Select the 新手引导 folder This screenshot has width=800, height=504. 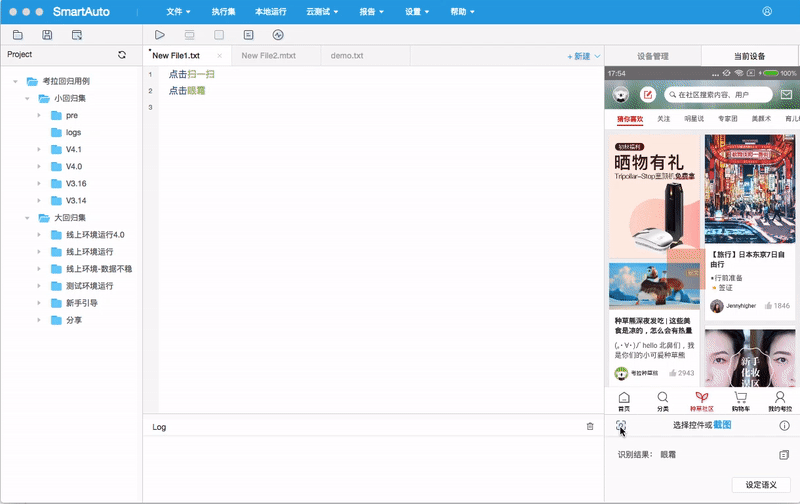[74, 303]
